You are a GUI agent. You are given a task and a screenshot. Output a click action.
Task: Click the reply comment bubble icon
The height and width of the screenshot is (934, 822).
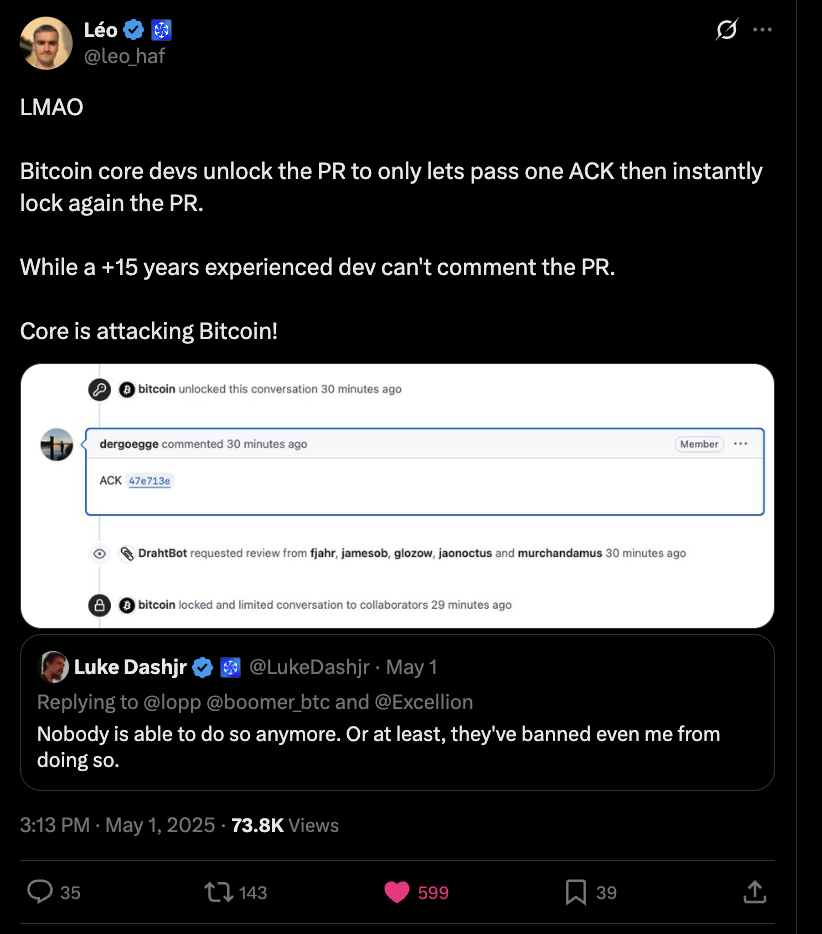pyautogui.click(x=40, y=891)
